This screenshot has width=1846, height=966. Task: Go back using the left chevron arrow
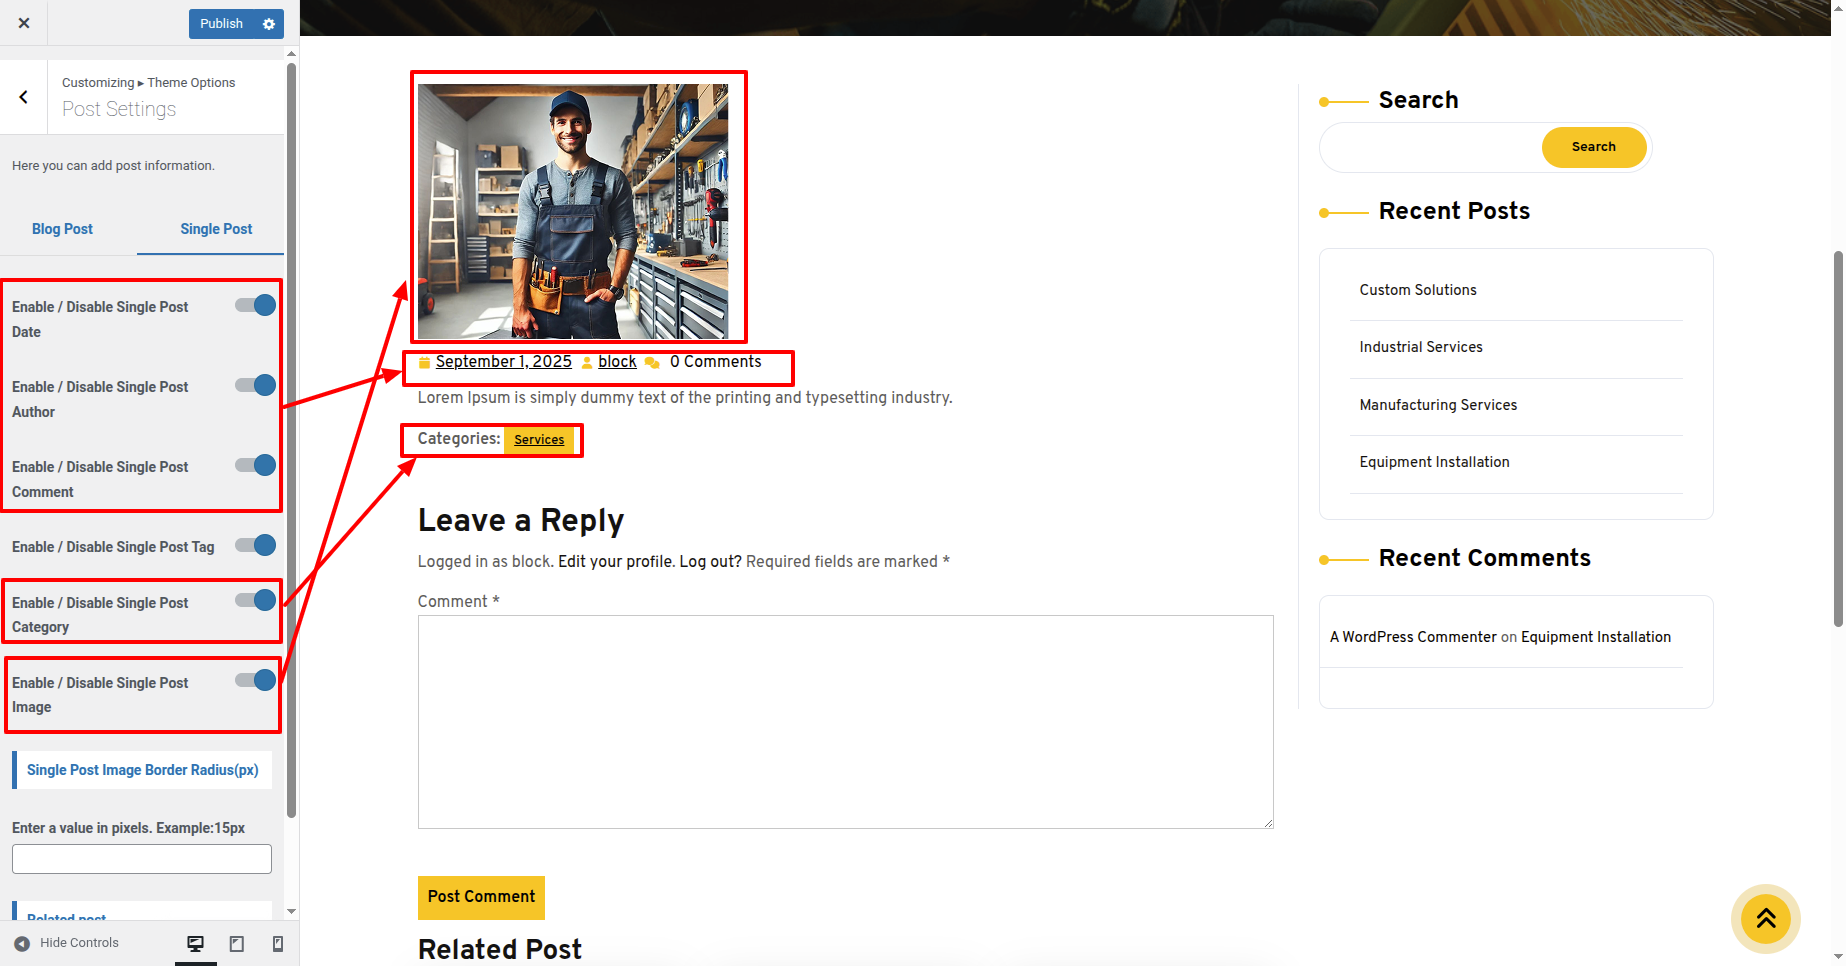pos(24,97)
